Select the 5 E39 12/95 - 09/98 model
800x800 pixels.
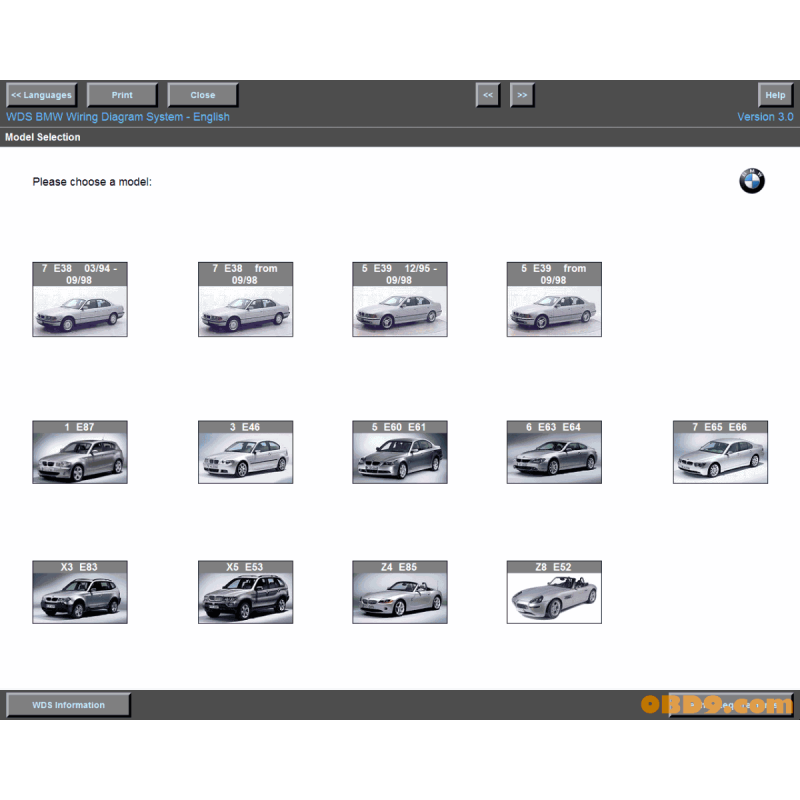click(399, 299)
